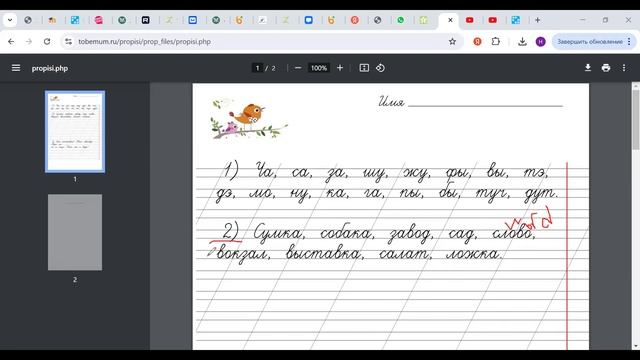This screenshot has width=640, height=360.
Task: Download the propisi.php PDF file
Action: 588,68
